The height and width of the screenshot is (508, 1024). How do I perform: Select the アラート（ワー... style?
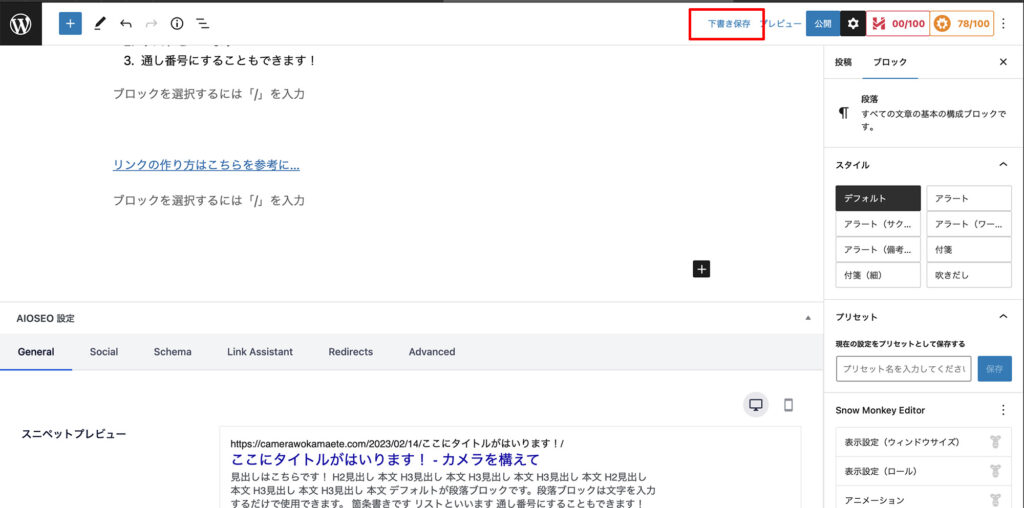pos(969,224)
